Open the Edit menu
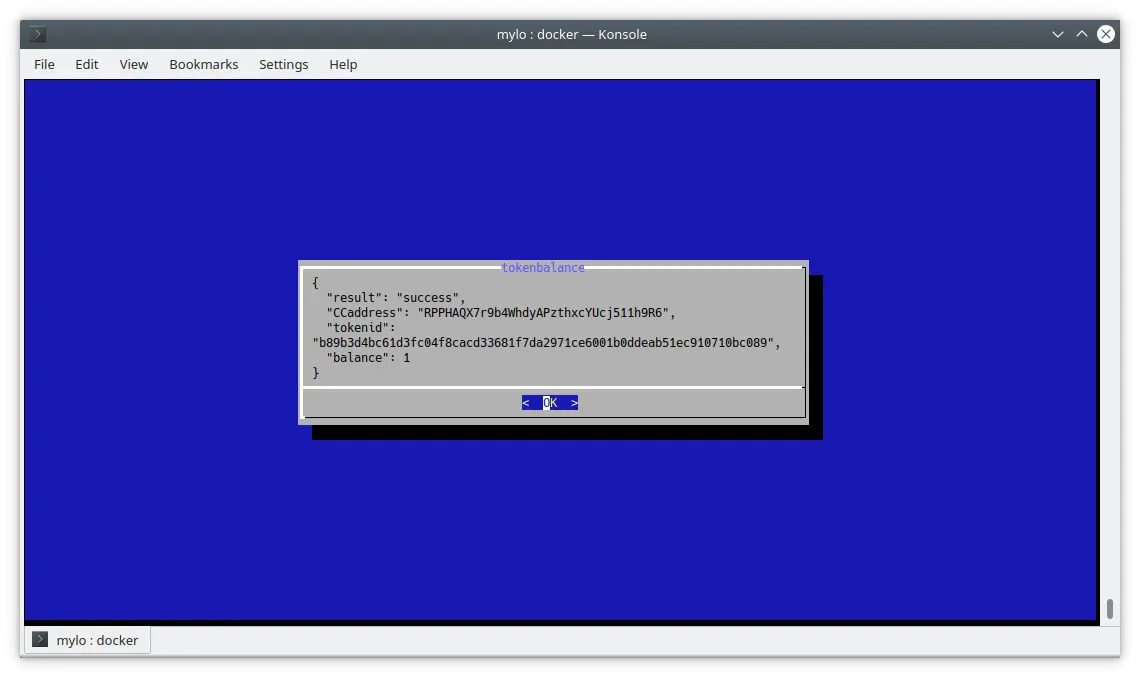This screenshot has width=1140, height=678. click(x=87, y=64)
